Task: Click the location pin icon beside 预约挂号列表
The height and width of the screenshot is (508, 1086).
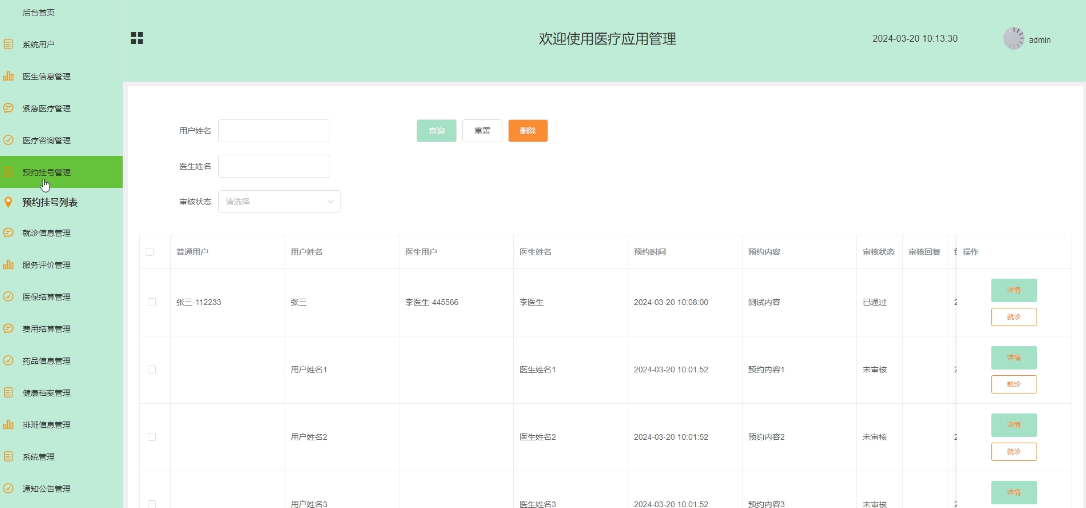Action: click(x=8, y=202)
